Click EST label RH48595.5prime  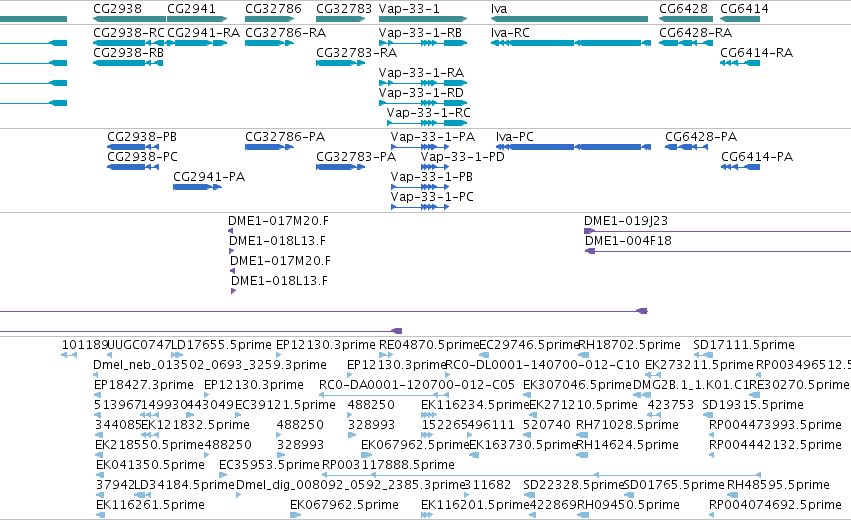click(778, 485)
